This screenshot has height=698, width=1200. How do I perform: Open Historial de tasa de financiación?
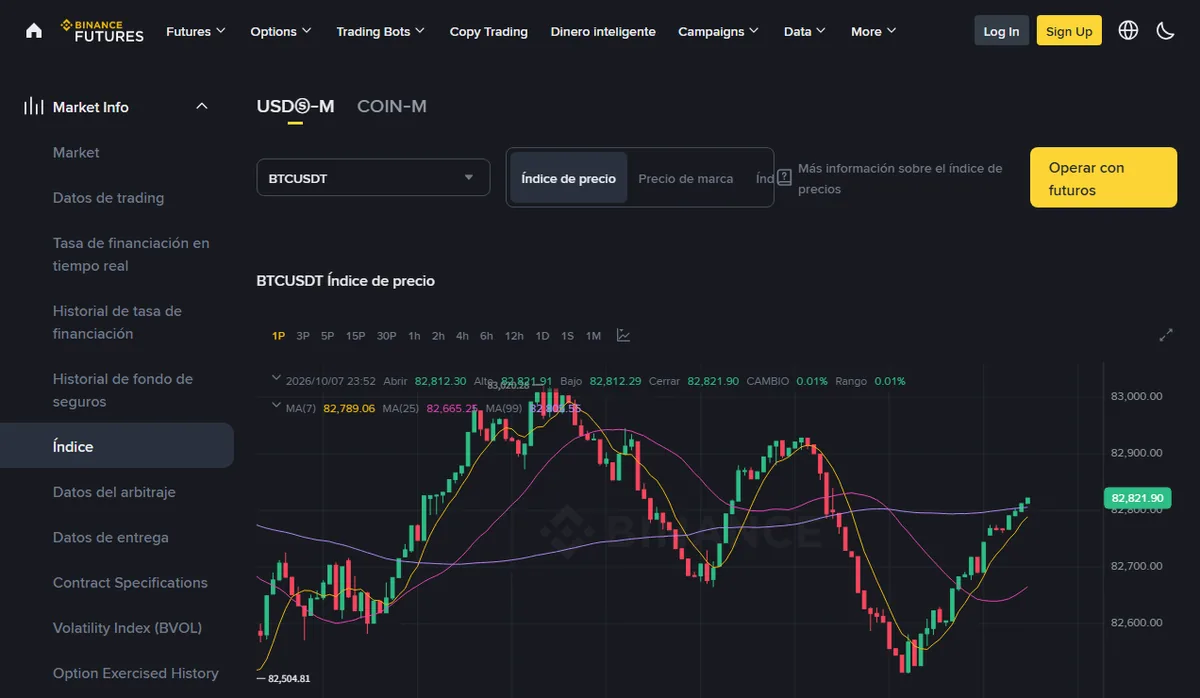click(x=117, y=322)
